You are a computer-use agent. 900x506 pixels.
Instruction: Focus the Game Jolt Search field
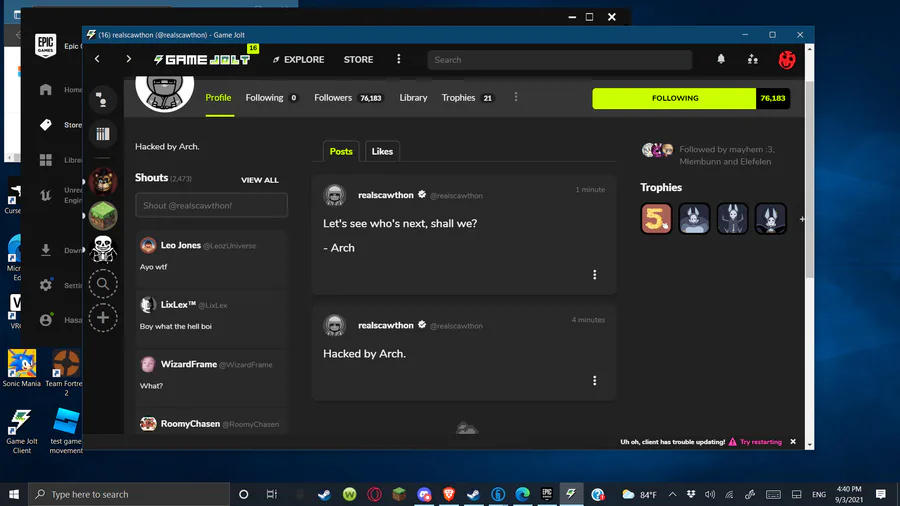click(x=560, y=60)
